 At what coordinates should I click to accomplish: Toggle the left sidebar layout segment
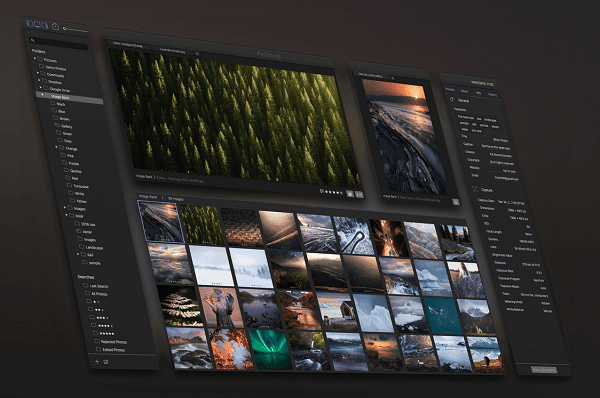pyautogui.click(x=30, y=24)
